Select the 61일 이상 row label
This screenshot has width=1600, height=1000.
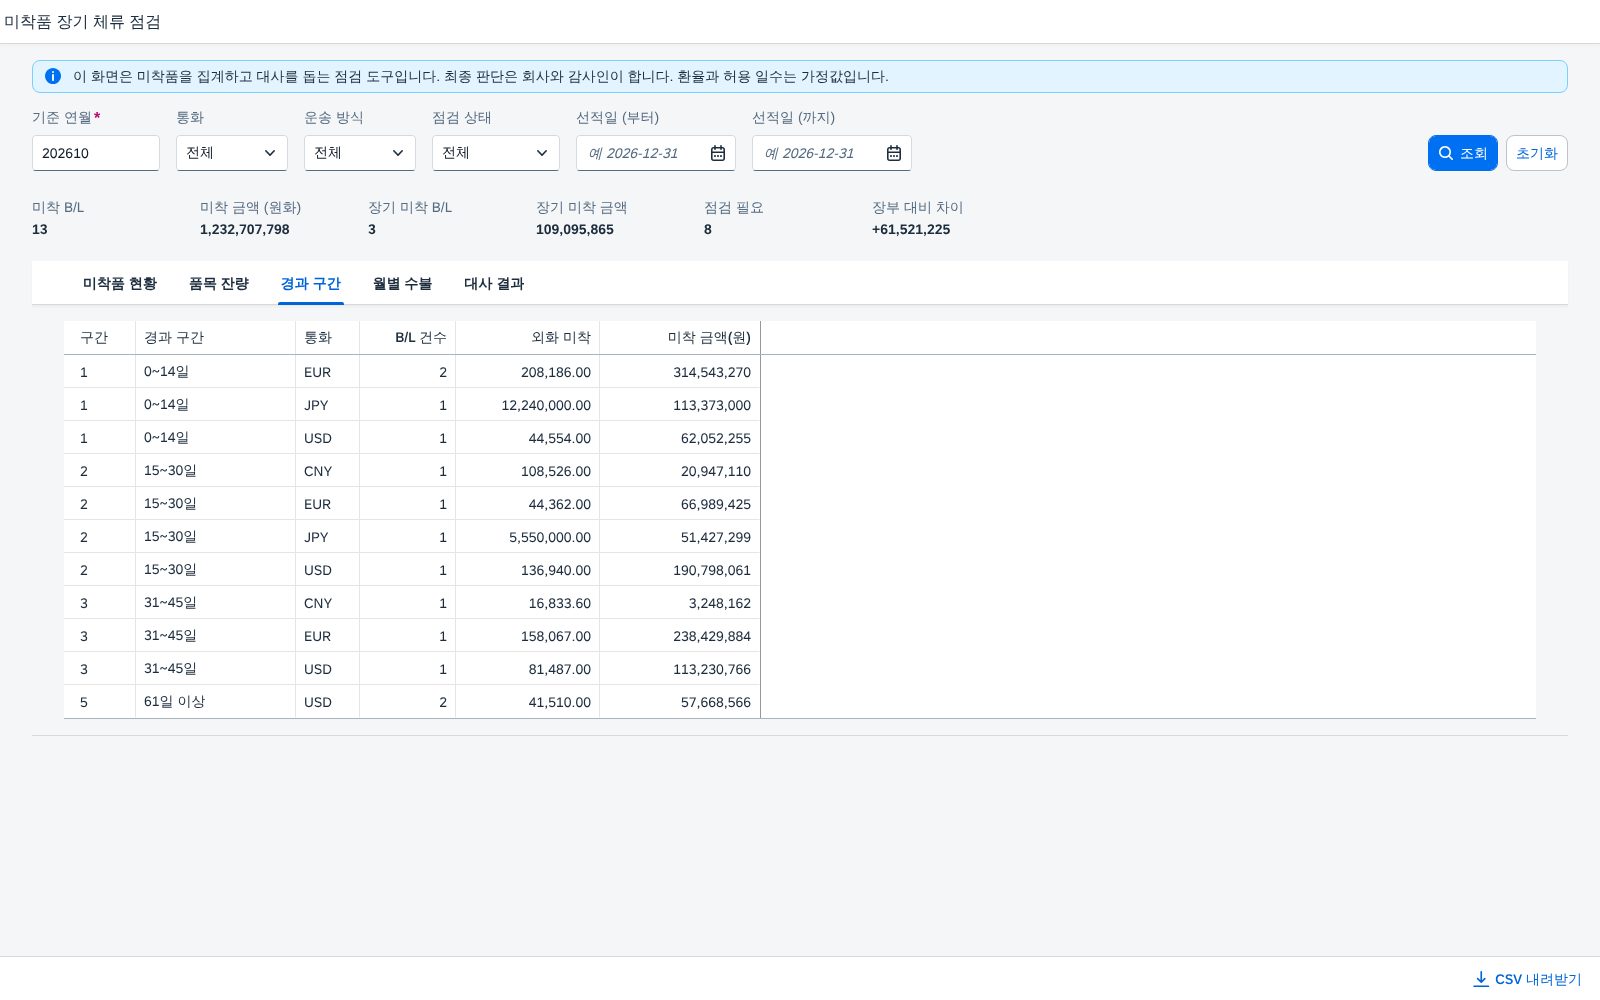click(174, 702)
